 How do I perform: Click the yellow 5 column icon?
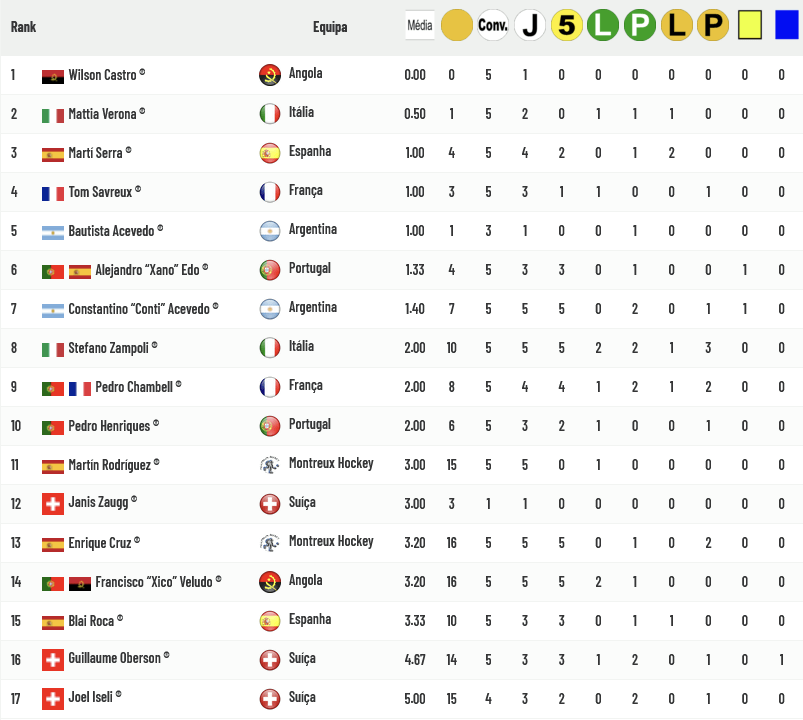pyautogui.click(x=567, y=26)
